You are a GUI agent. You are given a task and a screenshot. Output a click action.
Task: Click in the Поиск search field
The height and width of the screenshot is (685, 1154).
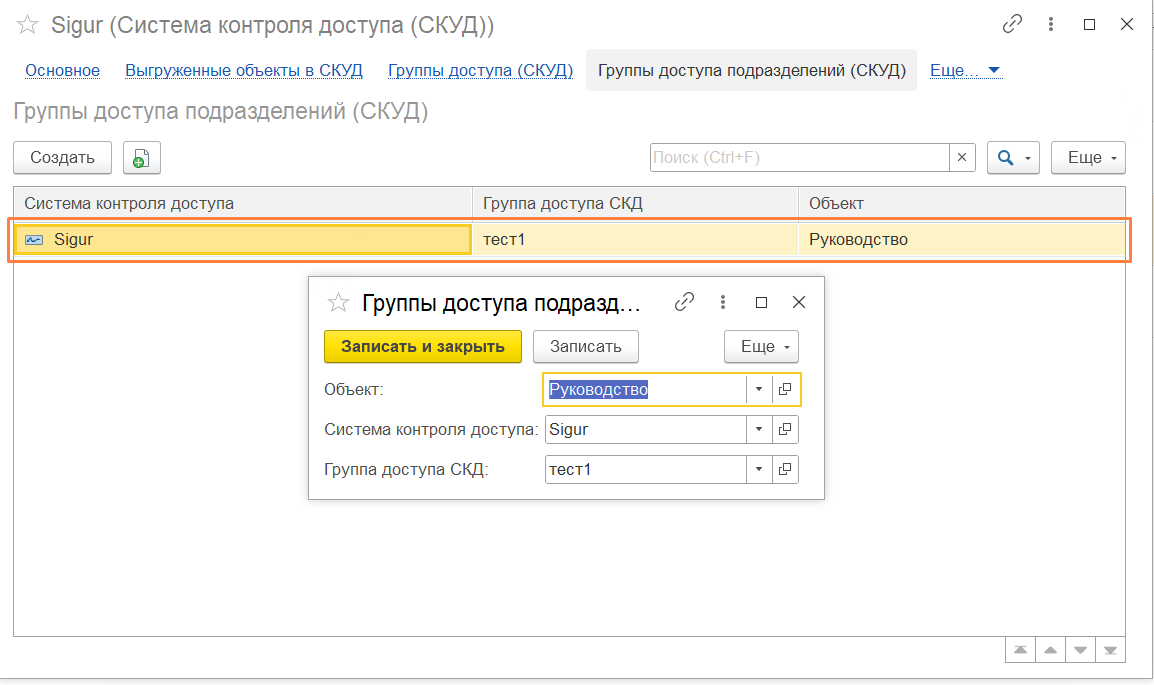(x=798, y=158)
